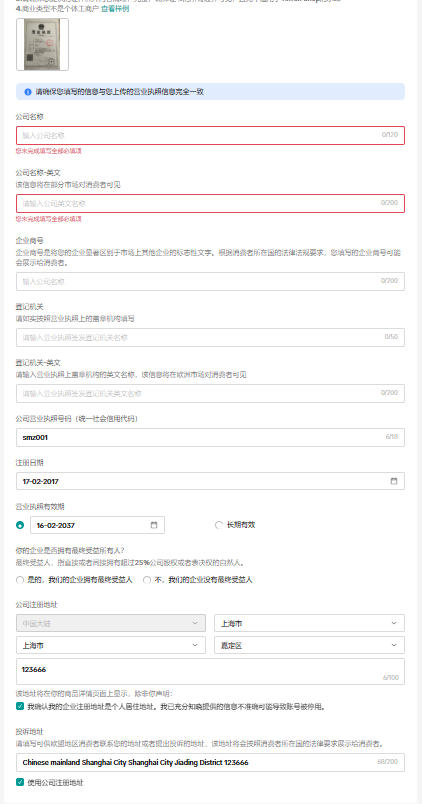Toggle 使用公司注册地址 checkbox

click(x=20, y=782)
